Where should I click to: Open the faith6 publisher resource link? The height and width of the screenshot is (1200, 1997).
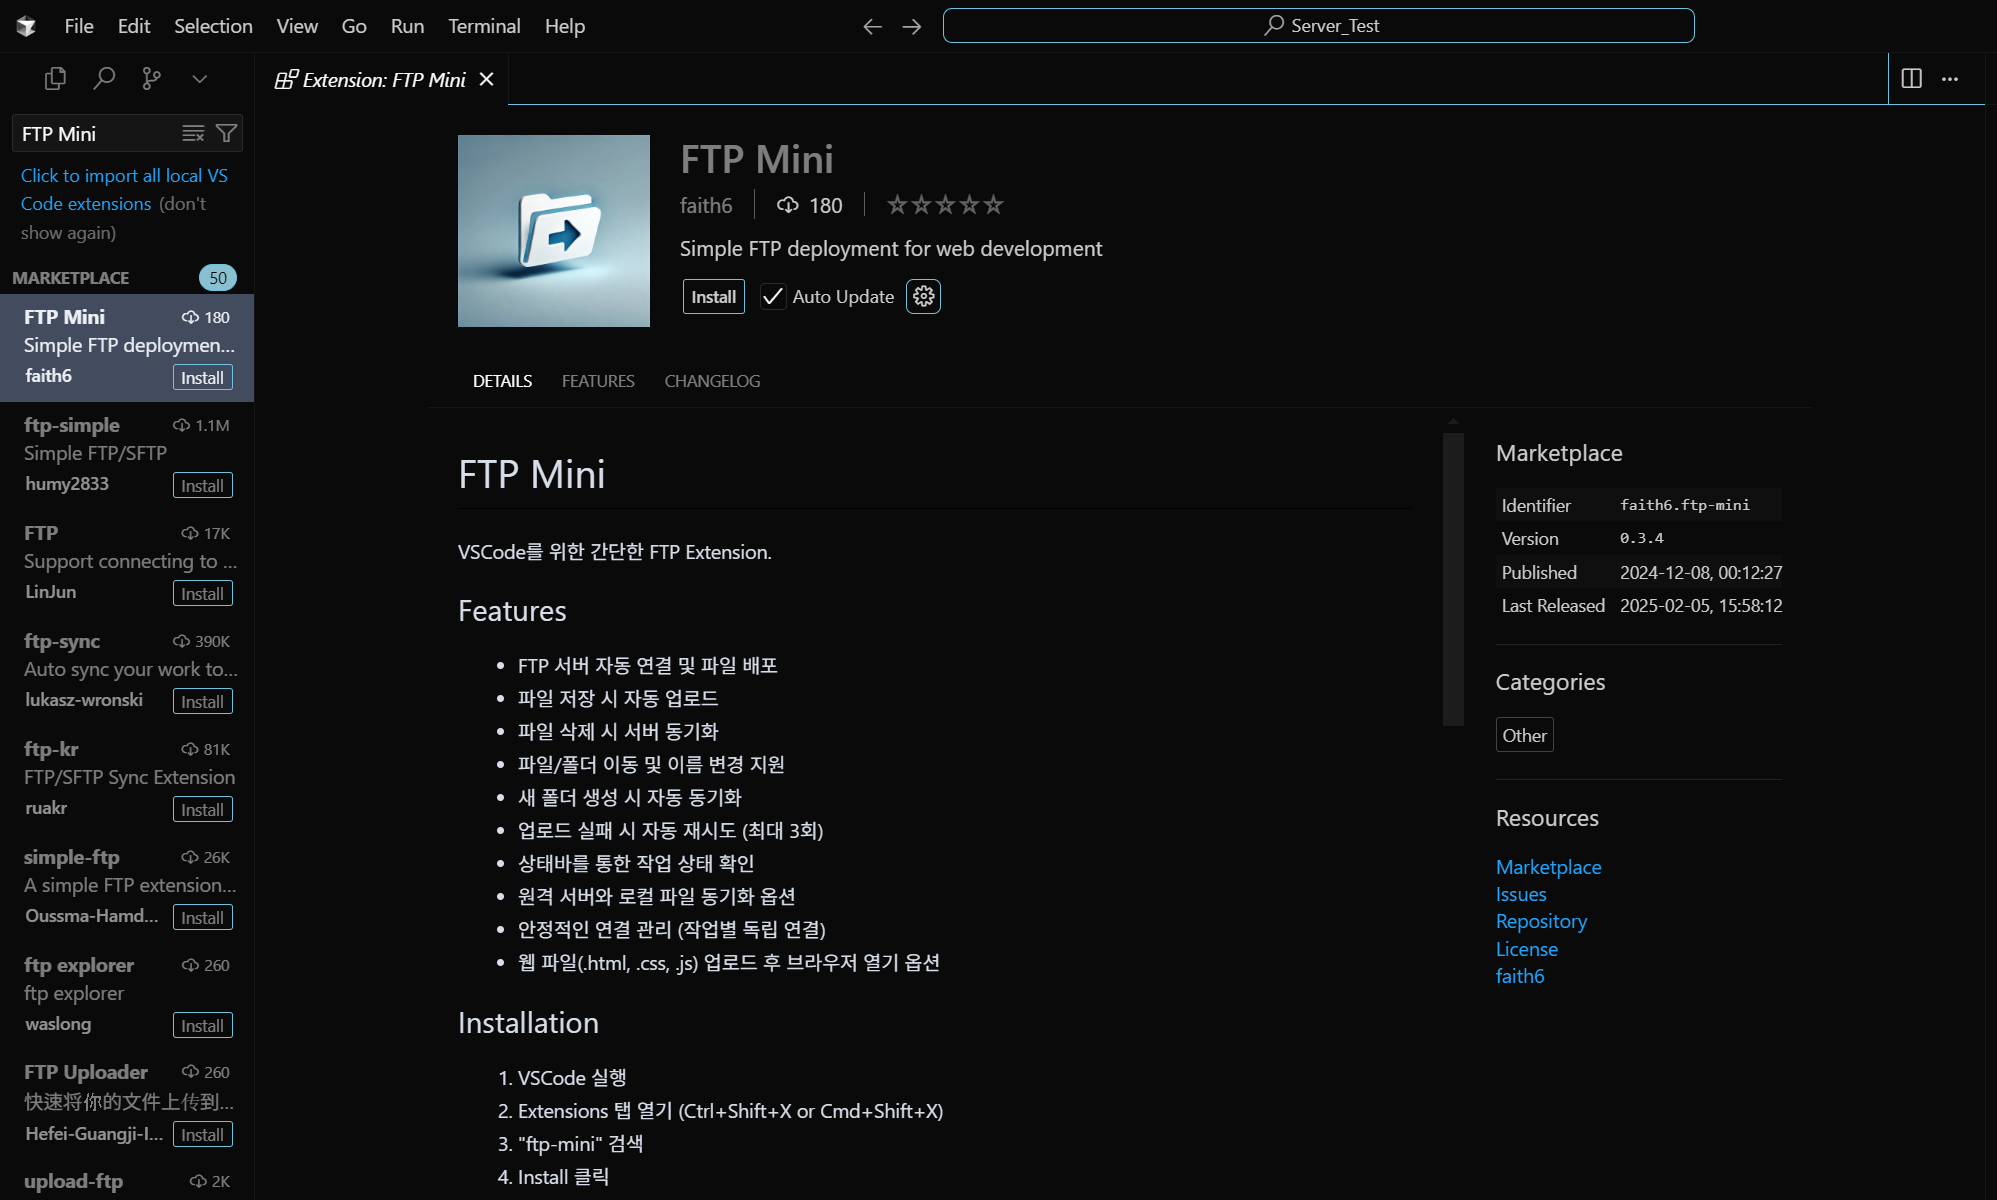coord(1520,976)
